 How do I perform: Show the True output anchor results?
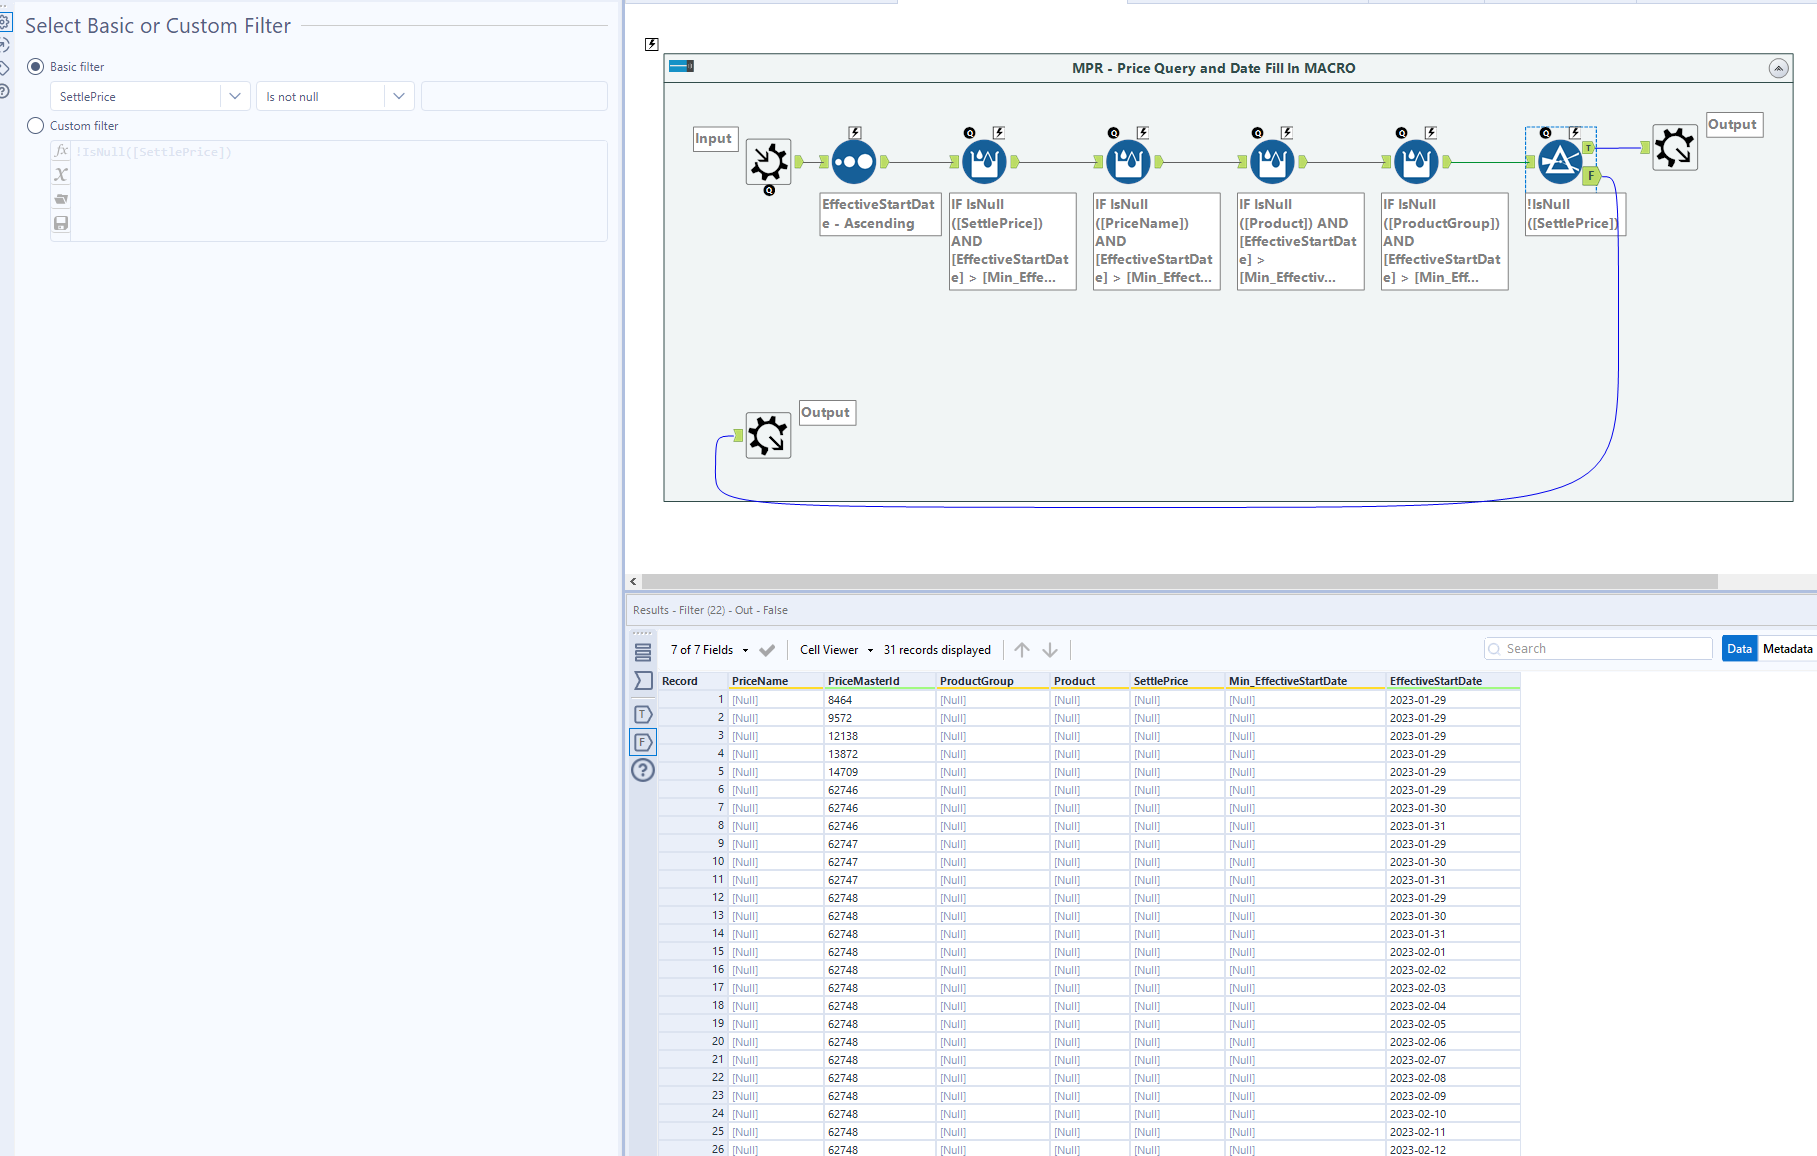[643, 714]
